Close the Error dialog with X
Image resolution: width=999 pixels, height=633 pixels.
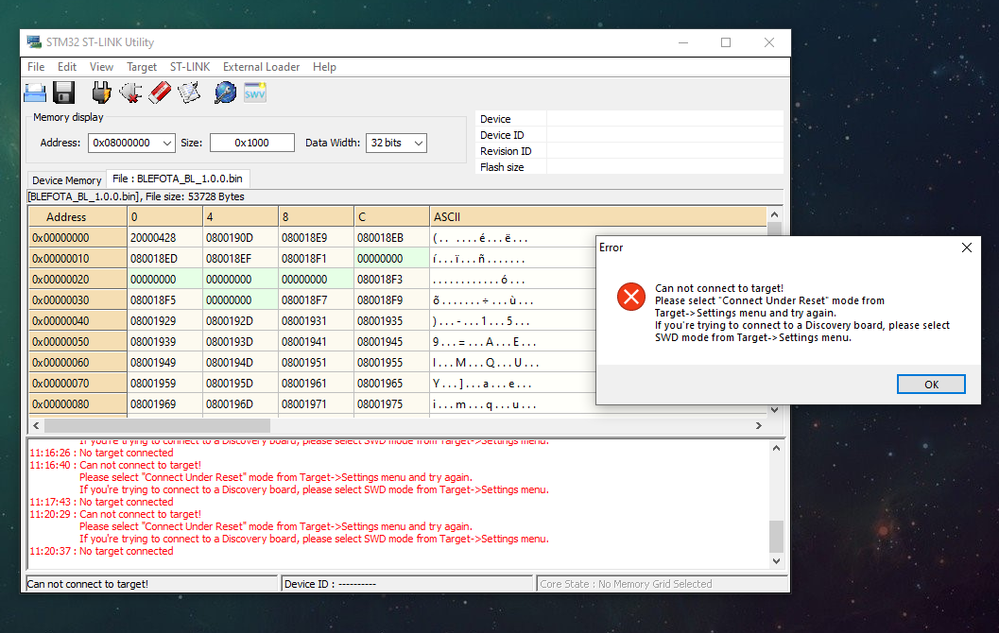[x=967, y=248]
